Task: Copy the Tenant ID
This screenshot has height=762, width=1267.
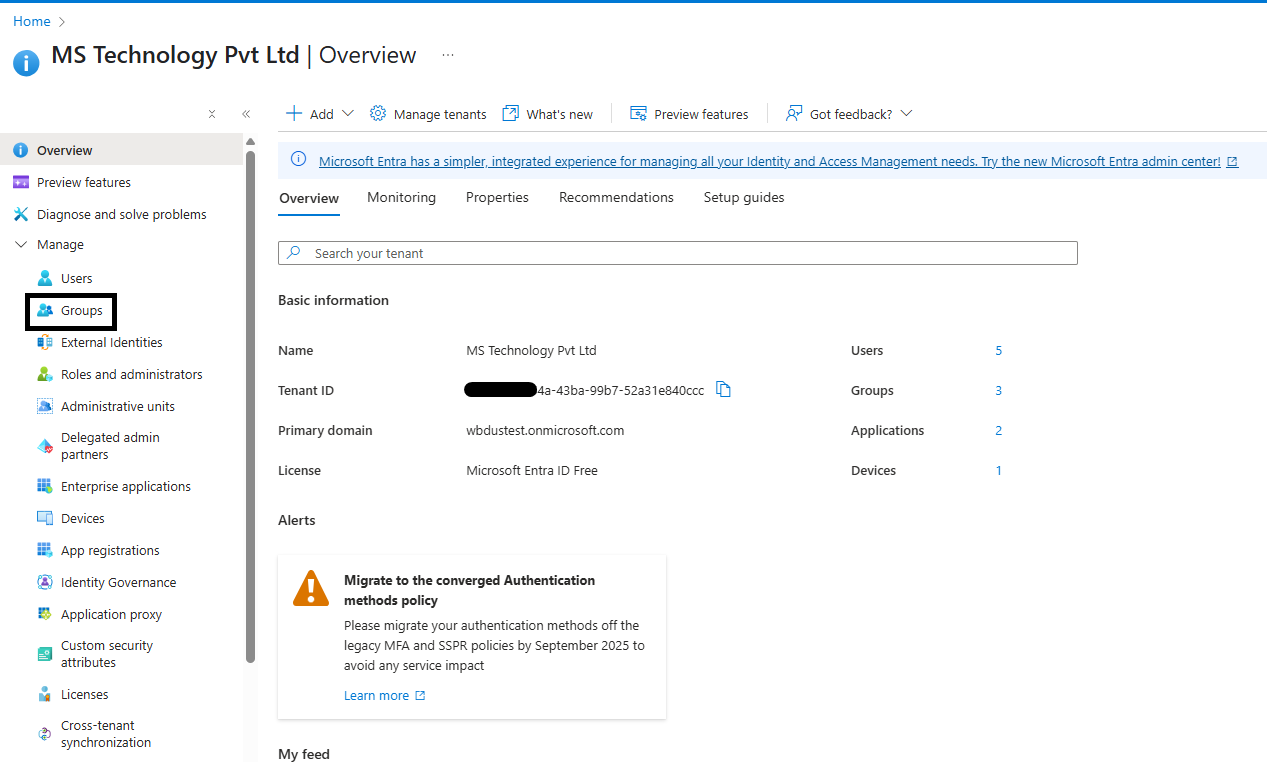Action: (723, 390)
